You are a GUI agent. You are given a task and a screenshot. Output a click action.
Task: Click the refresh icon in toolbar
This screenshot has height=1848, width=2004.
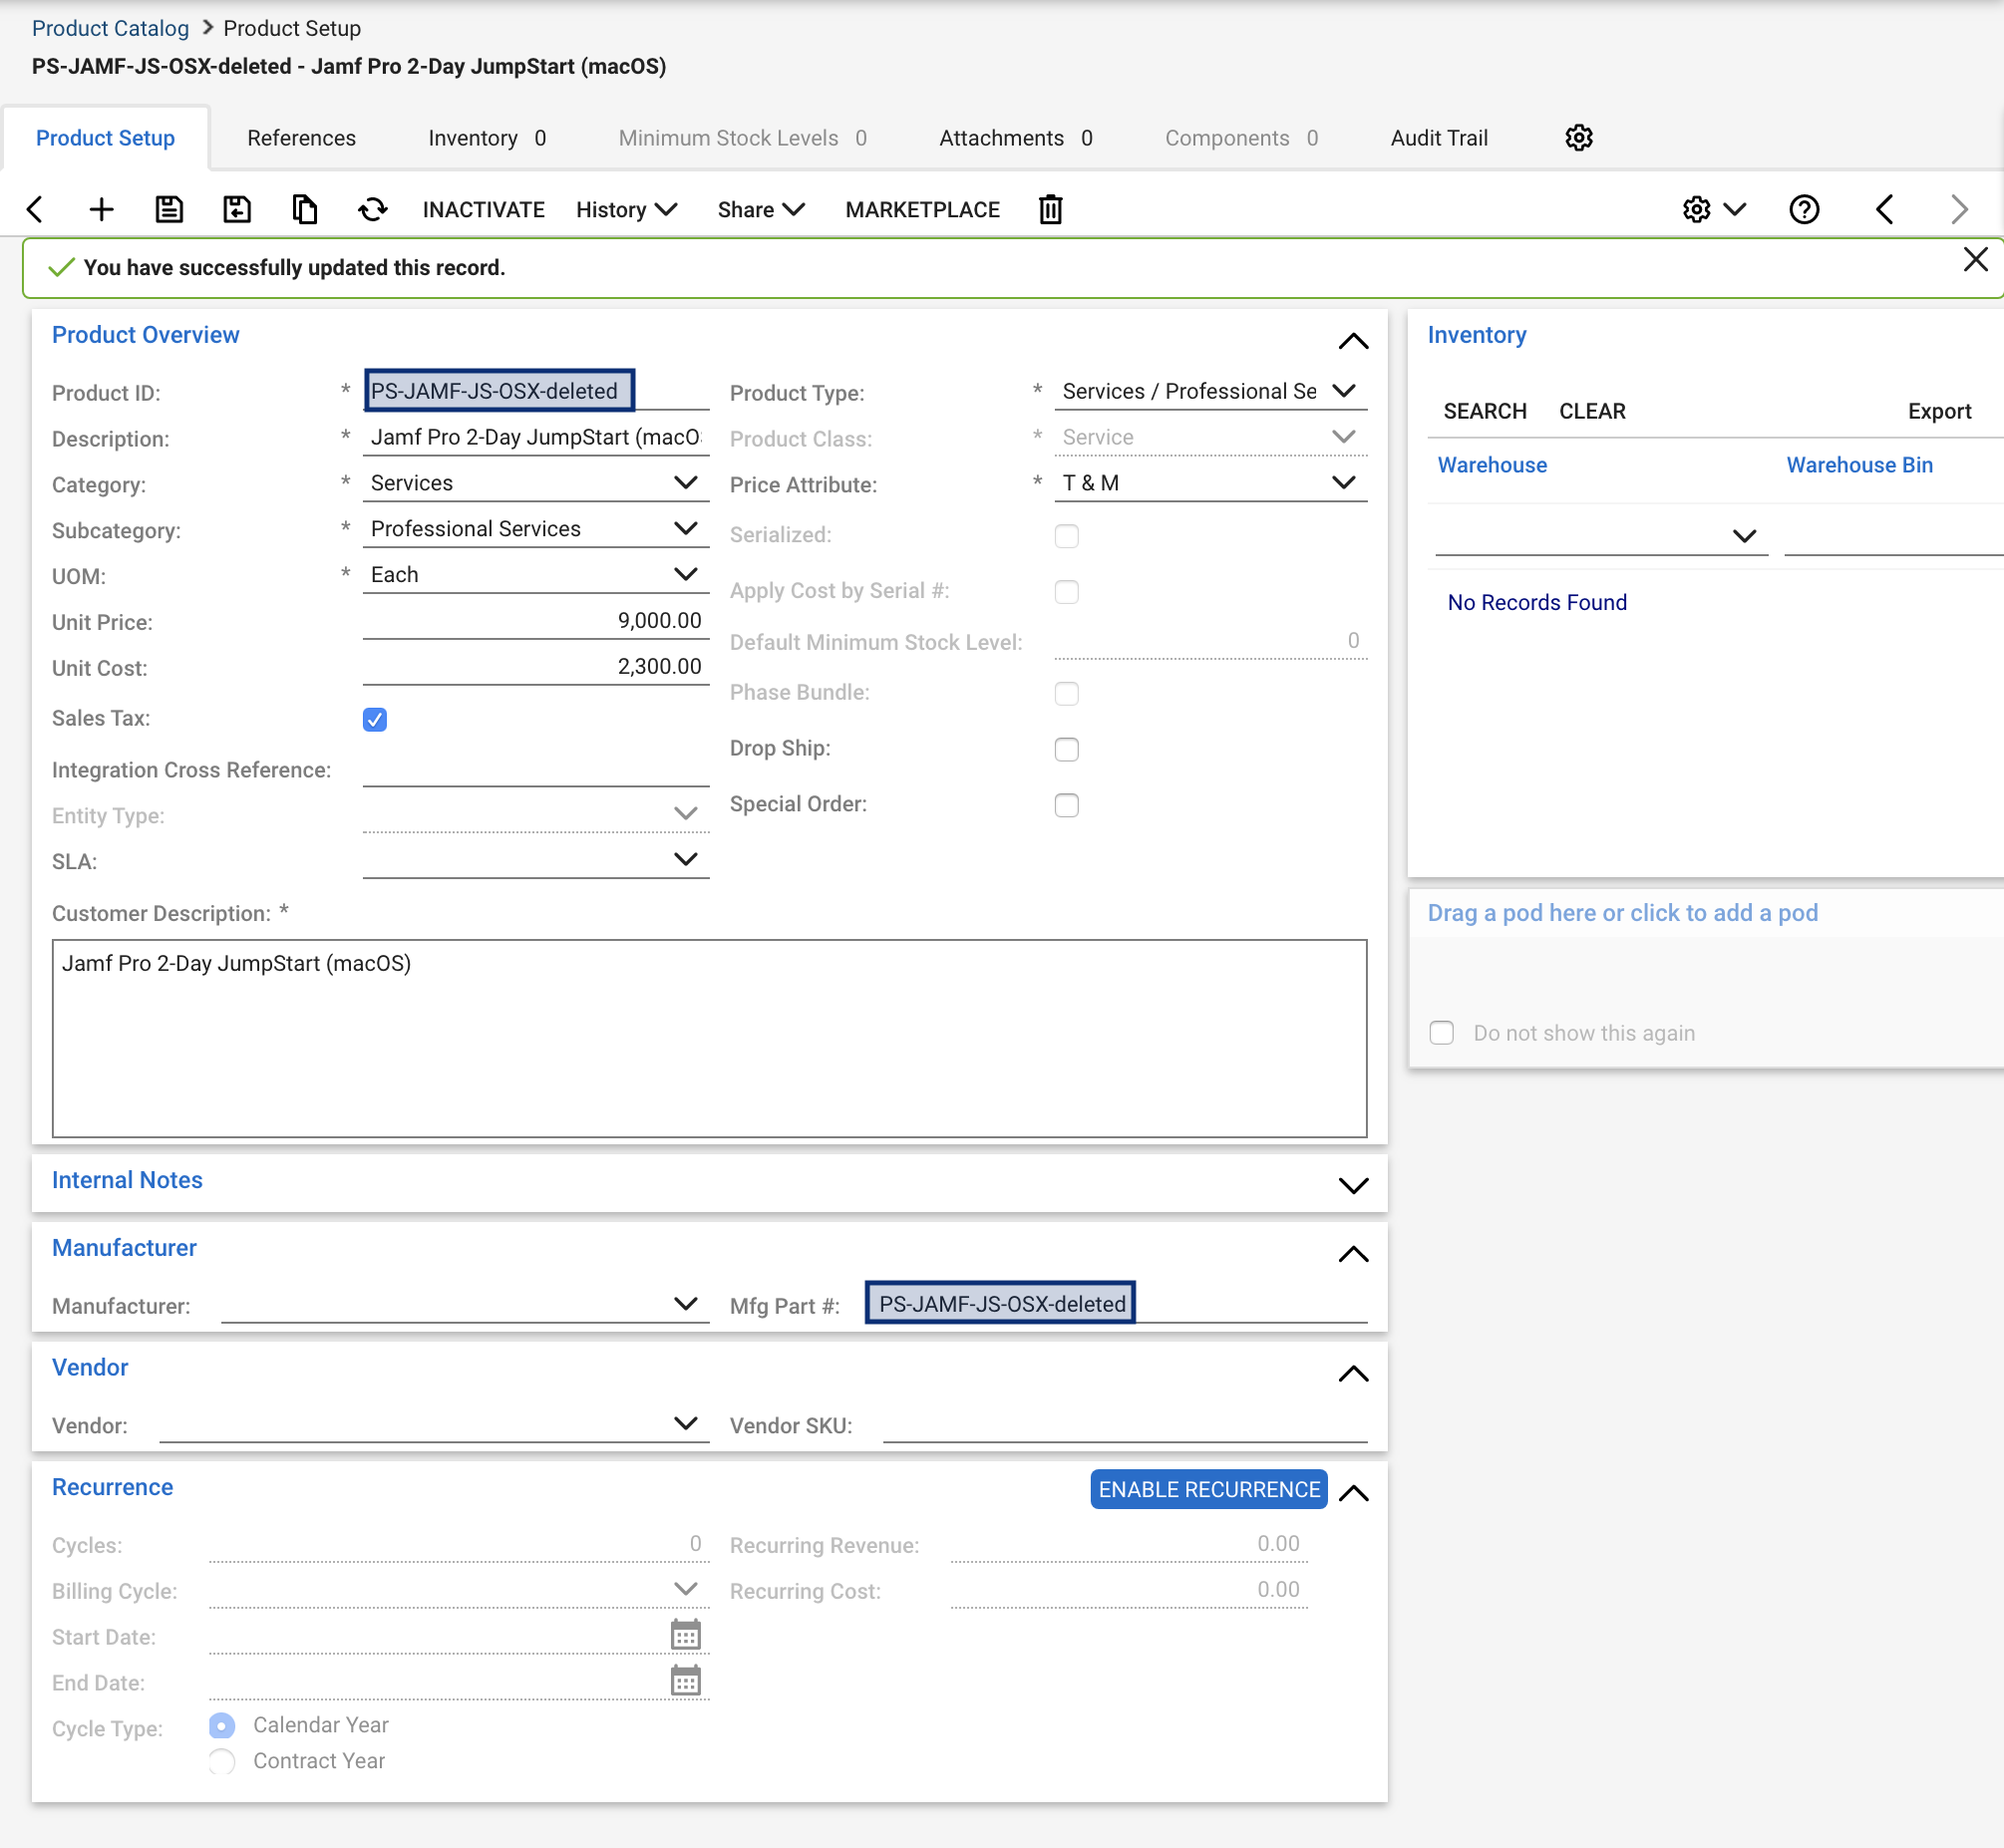tap(373, 209)
